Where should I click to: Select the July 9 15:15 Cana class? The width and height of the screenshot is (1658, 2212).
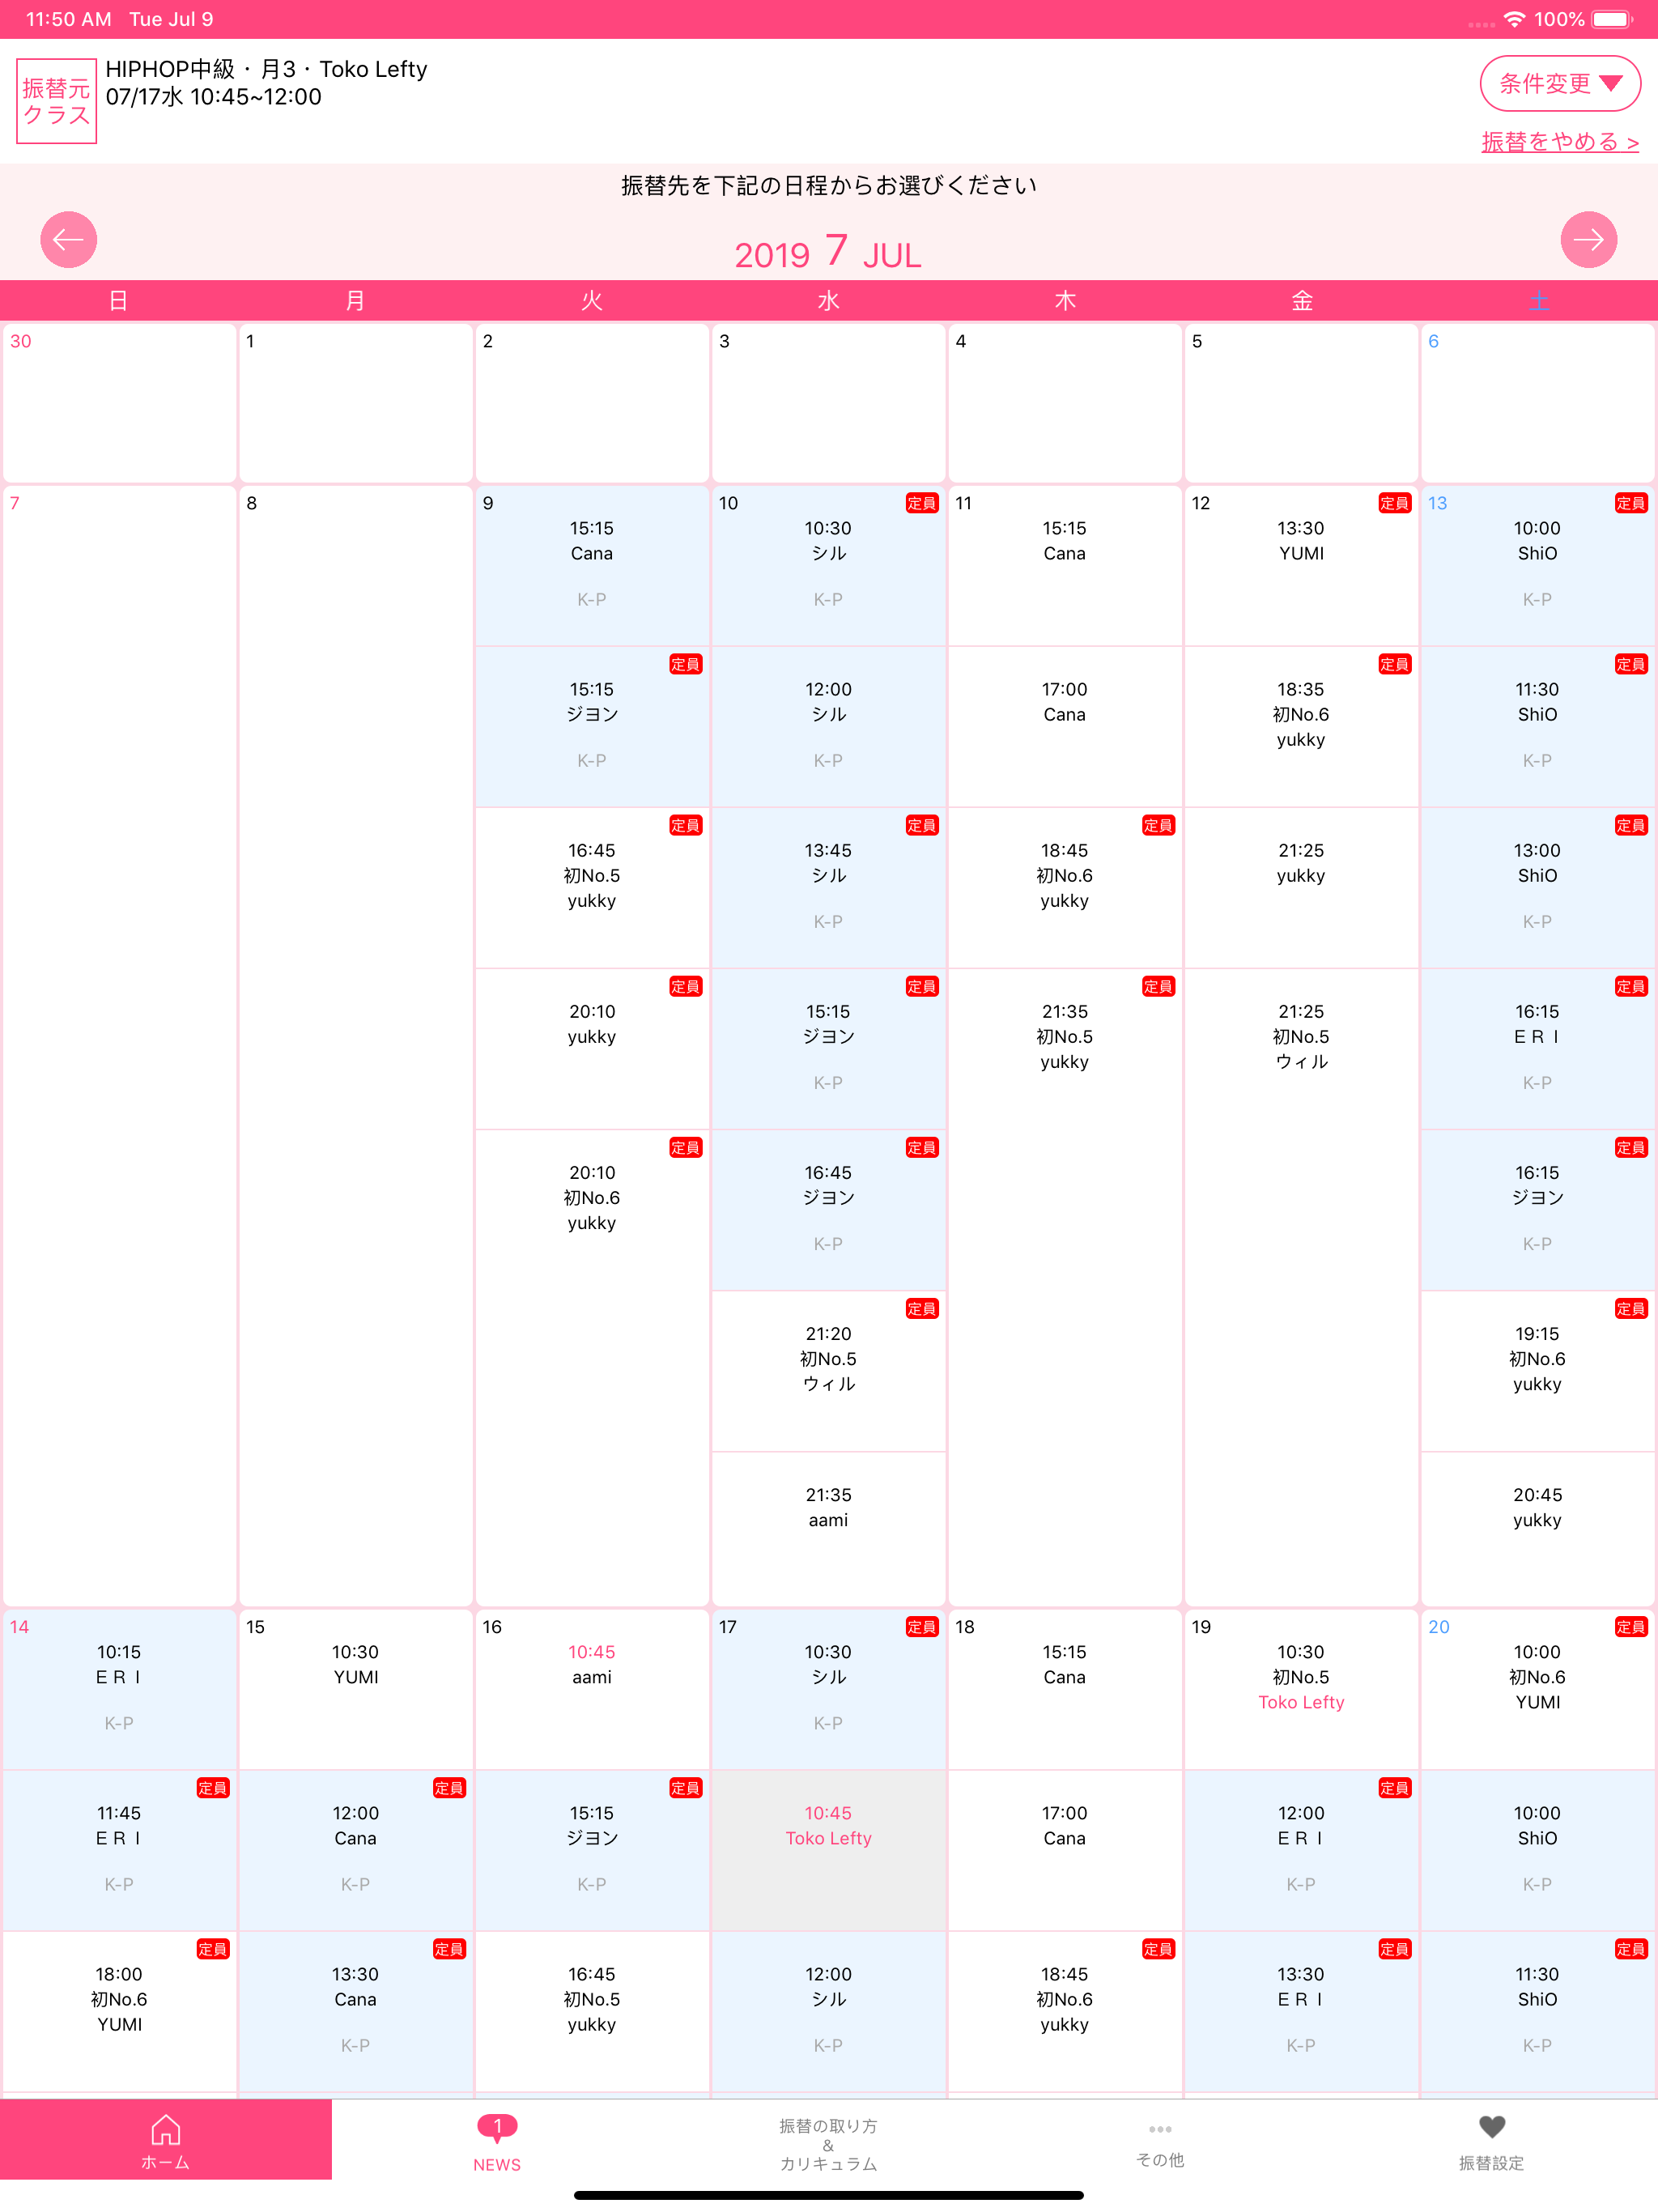coord(592,565)
